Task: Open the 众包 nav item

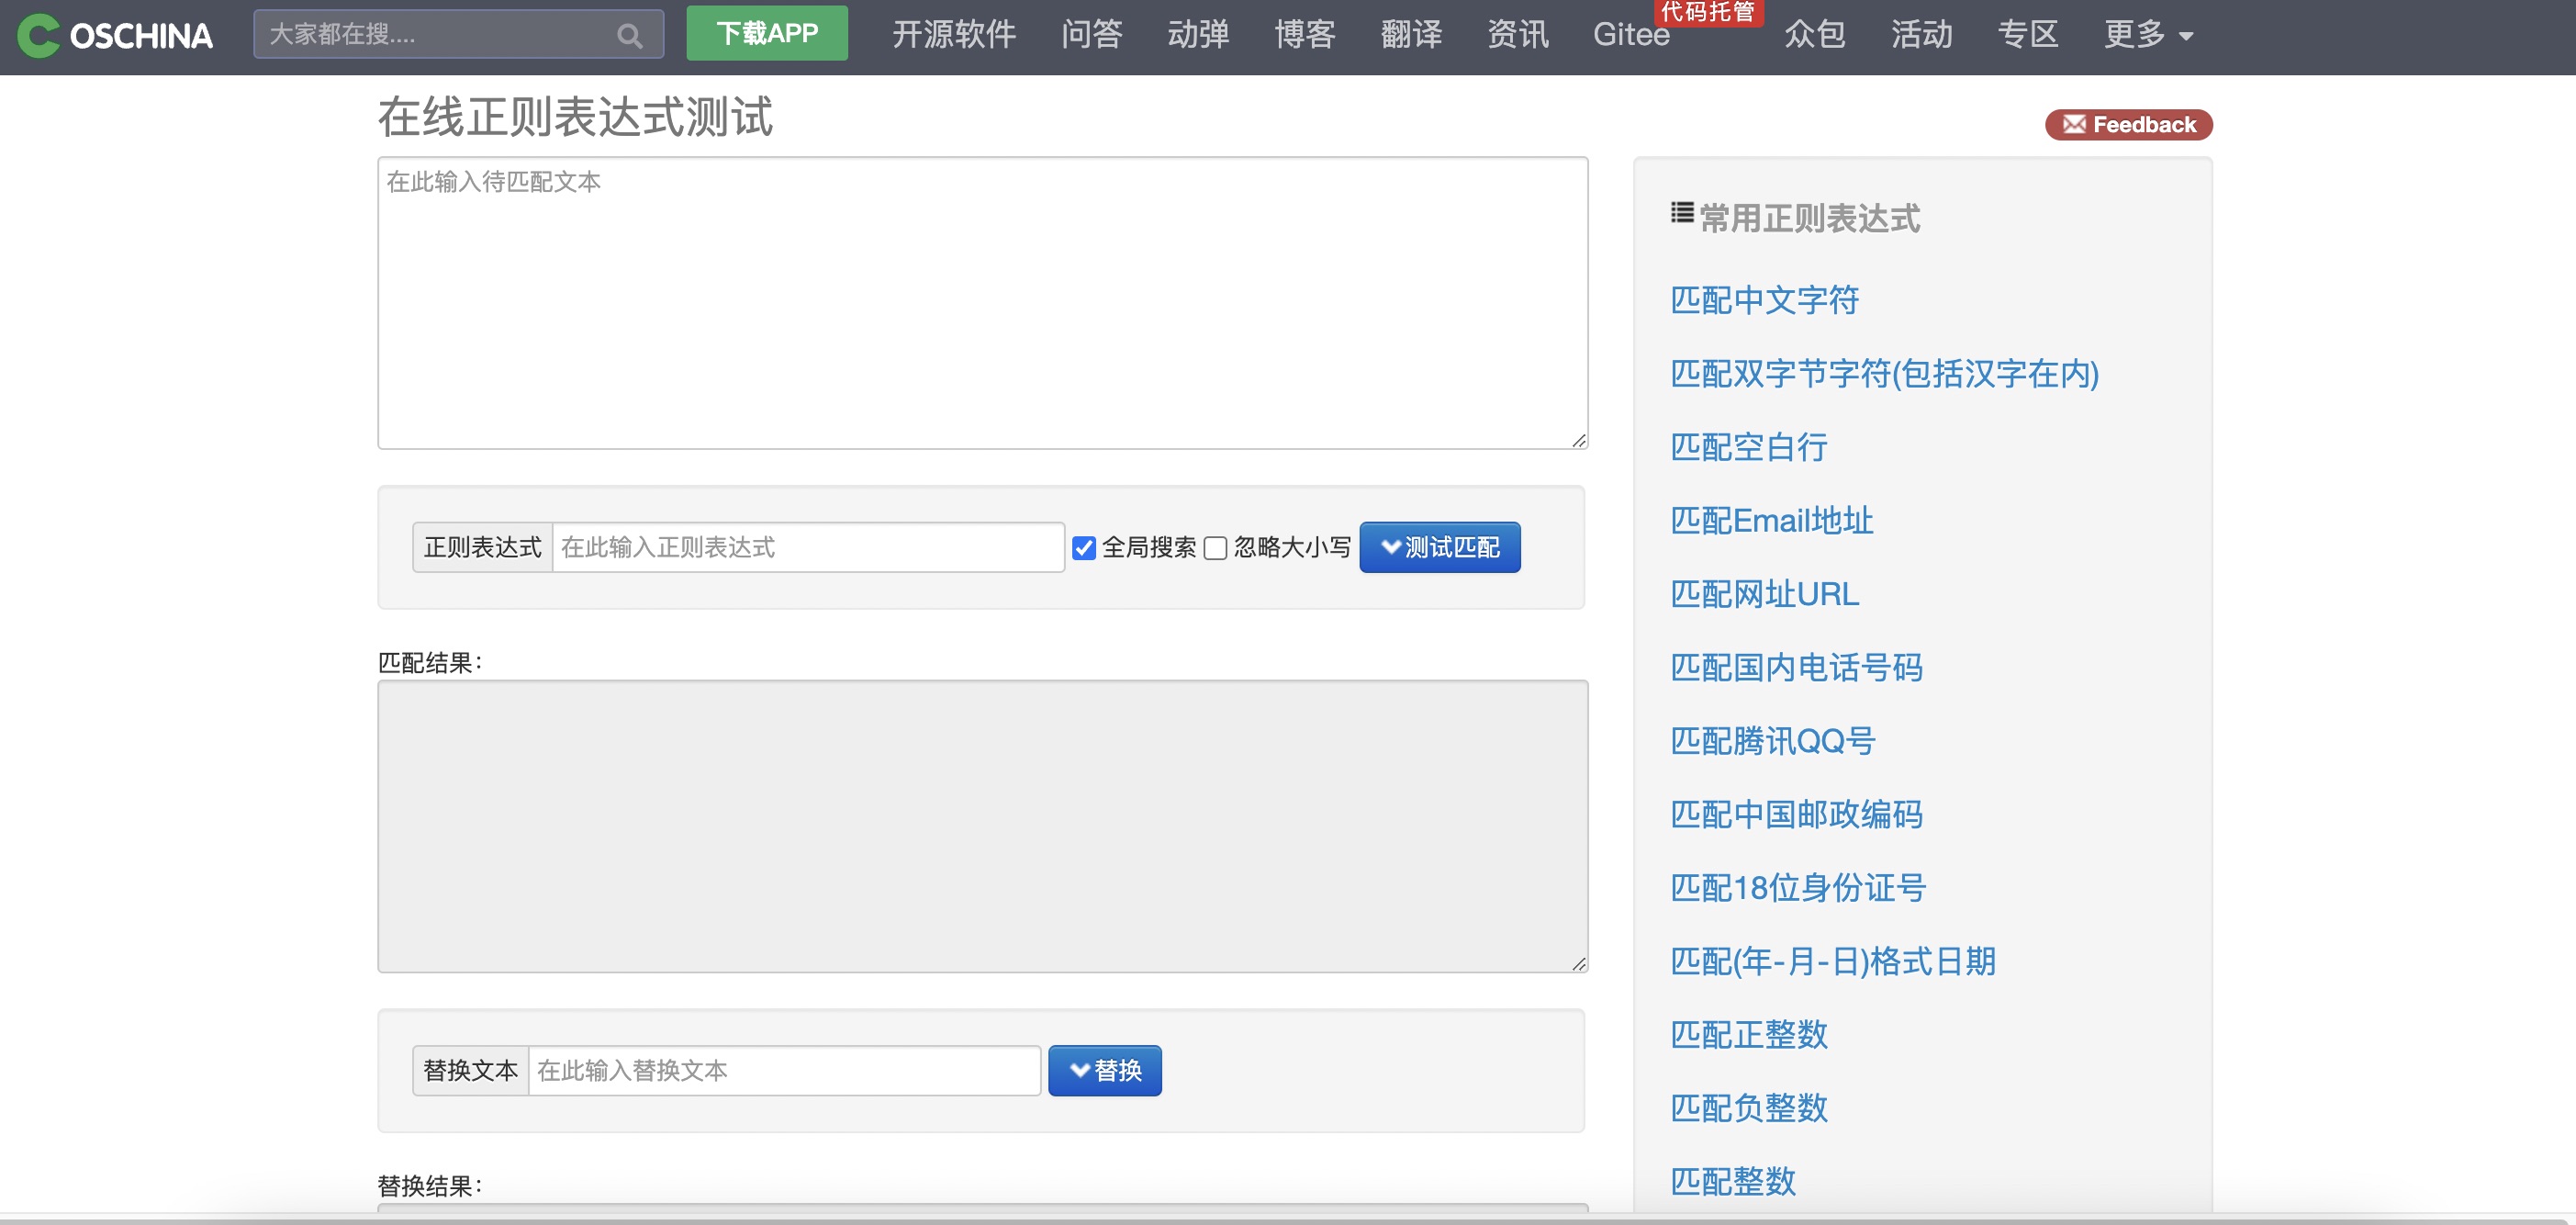Action: tap(1814, 35)
